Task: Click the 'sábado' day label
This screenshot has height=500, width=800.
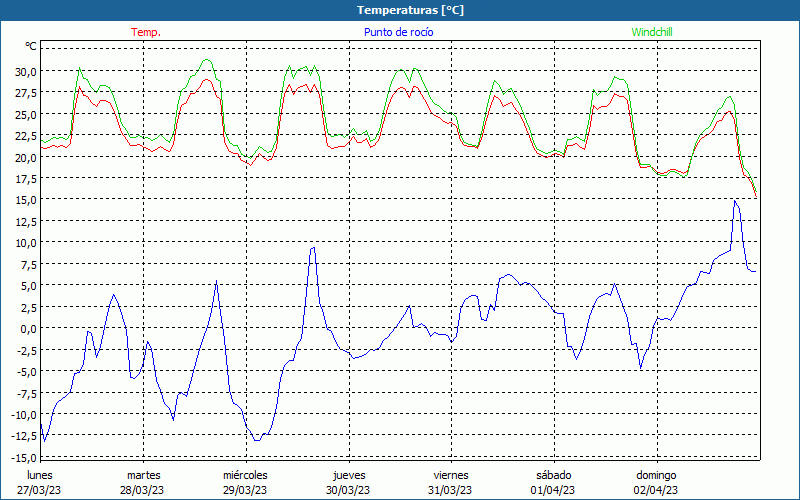Action: 554,475
